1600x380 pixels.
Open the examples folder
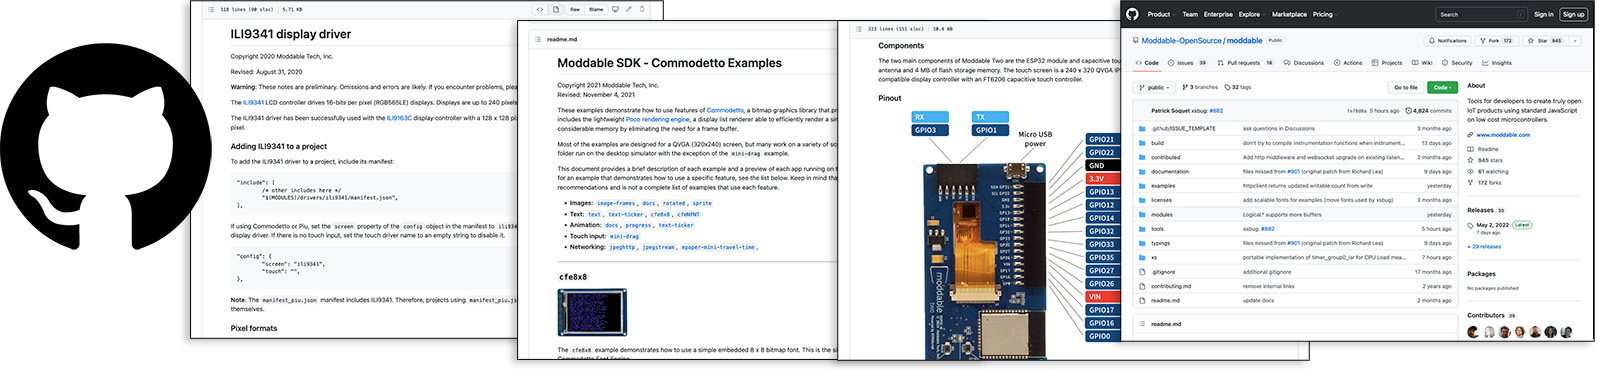click(x=1163, y=186)
